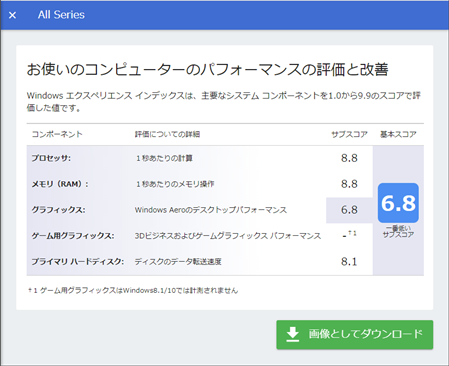Select the プライマリ ハードディスク row label
This screenshot has height=366, width=449.
pyautogui.click(x=78, y=262)
